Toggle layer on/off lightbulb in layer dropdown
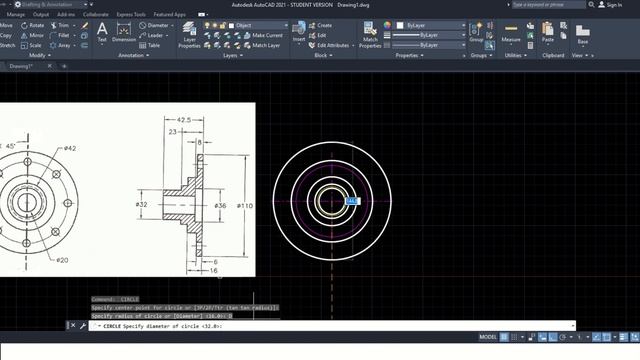640x360 pixels. click(207, 25)
